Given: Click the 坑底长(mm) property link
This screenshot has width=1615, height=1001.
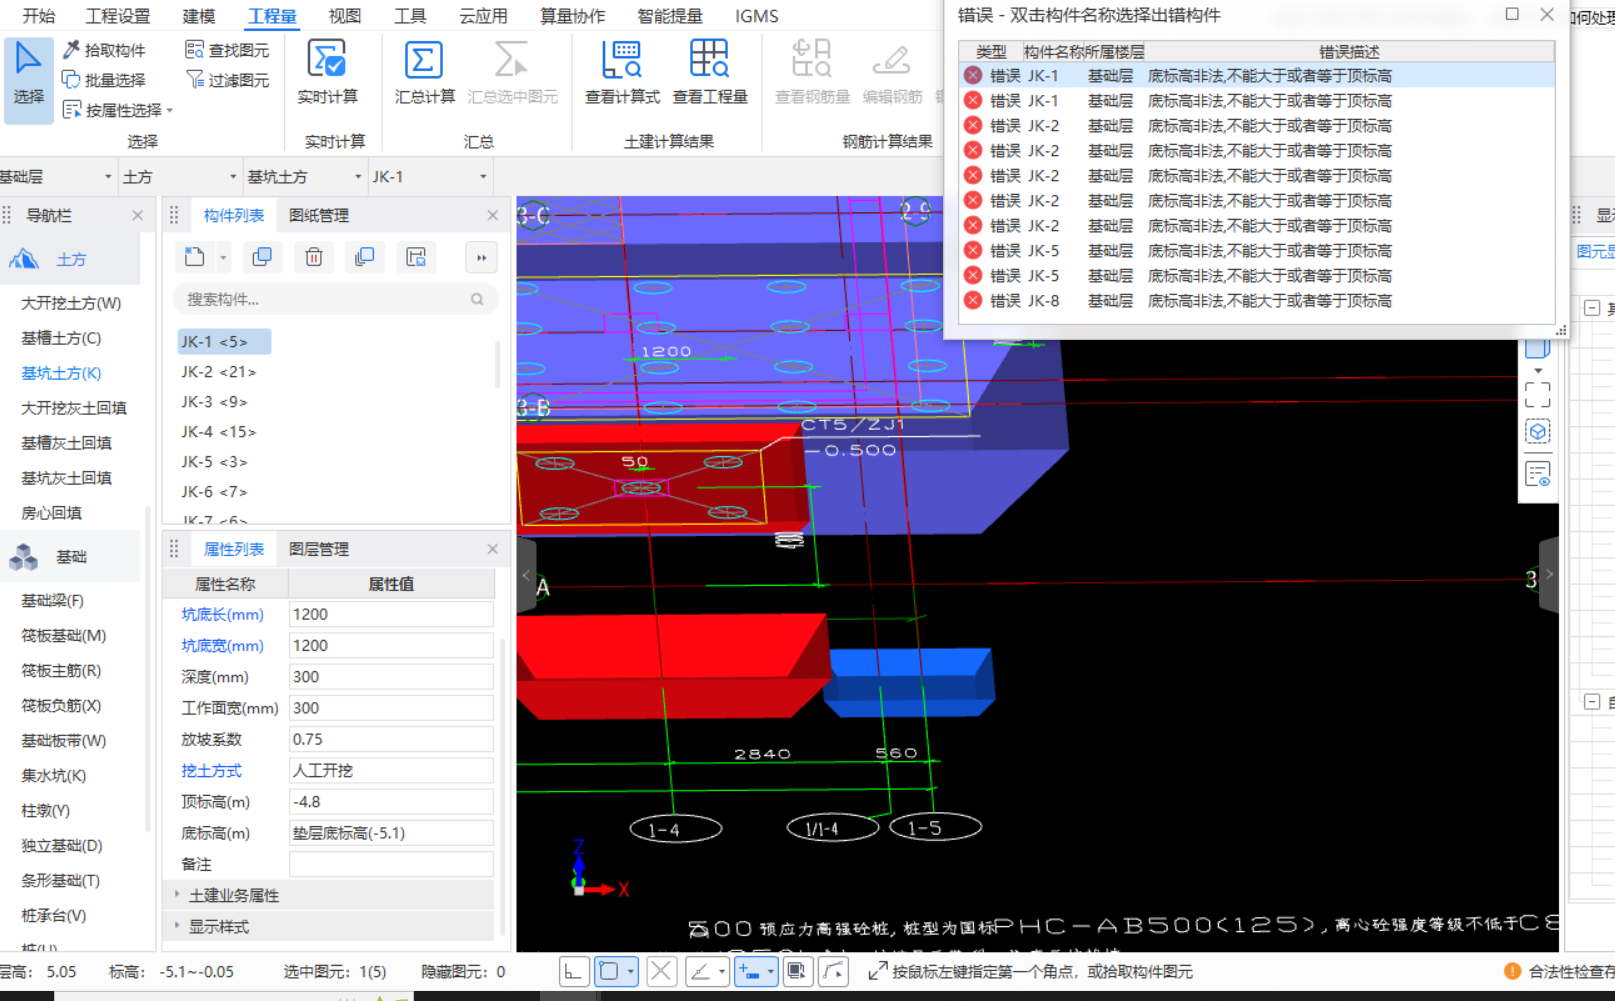Looking at the screenshot, I should 222,614.
